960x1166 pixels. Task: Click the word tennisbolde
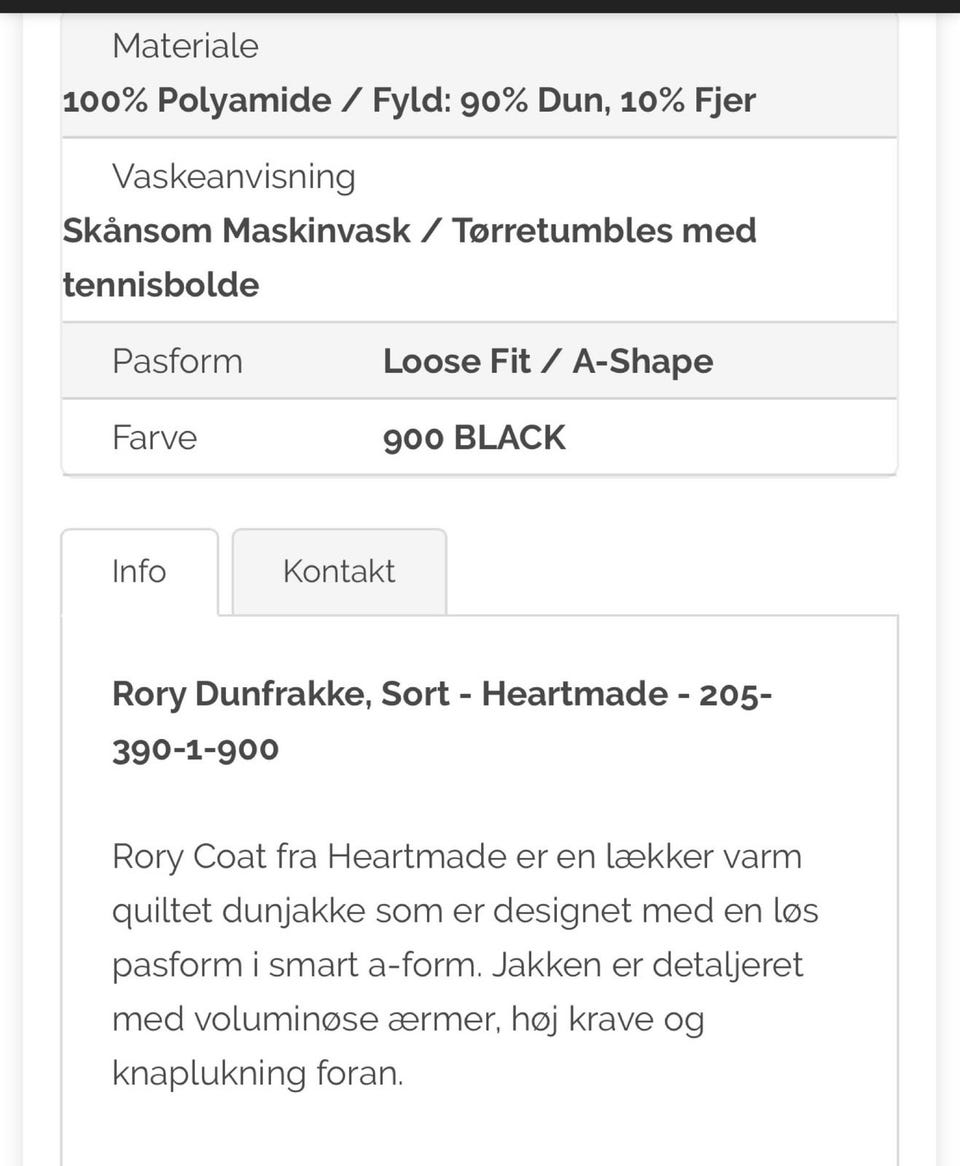(x=160, y=285)
